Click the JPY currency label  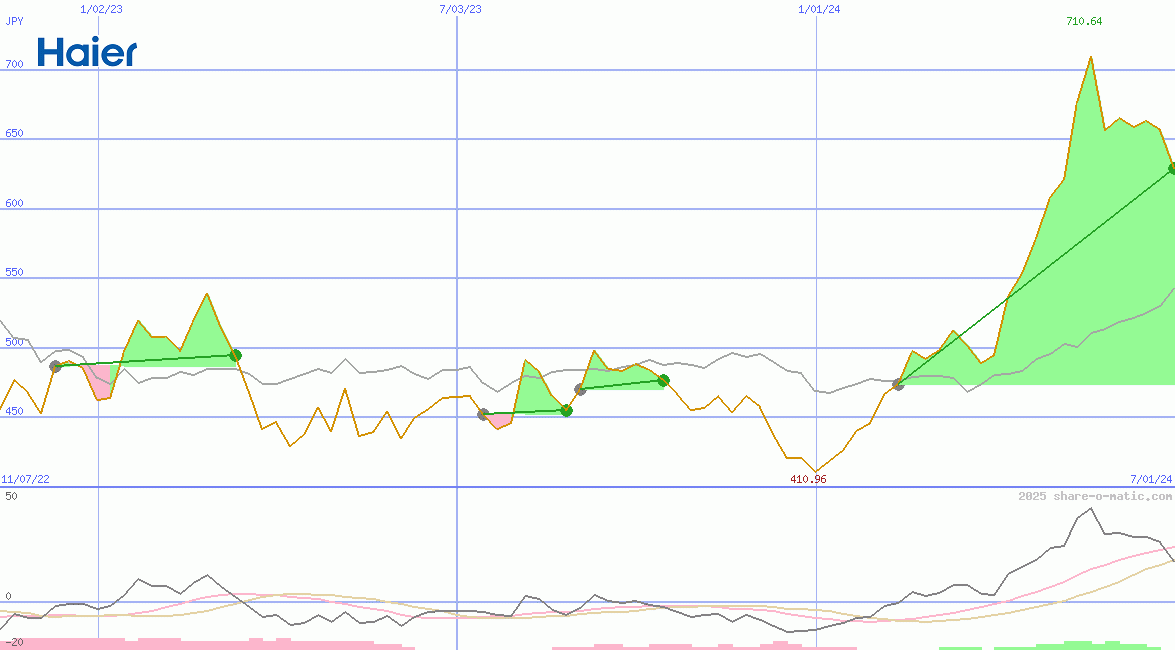(x=14, y=20)
